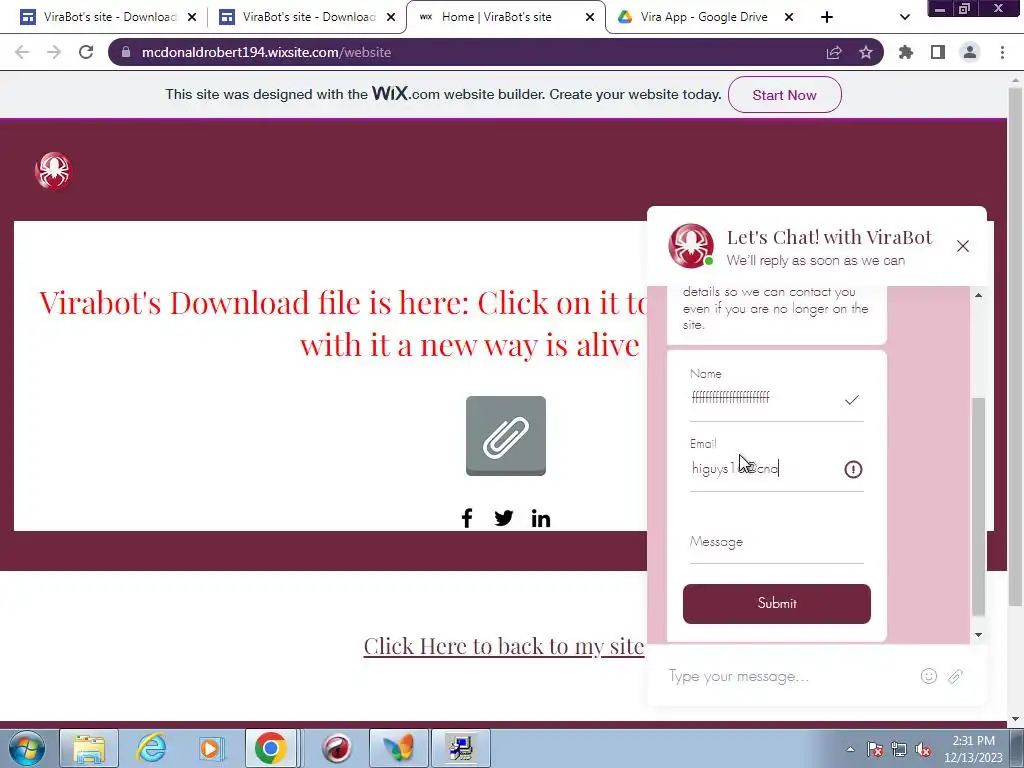
Task: Open a new browser tab
Action: [x=827, y=17]
